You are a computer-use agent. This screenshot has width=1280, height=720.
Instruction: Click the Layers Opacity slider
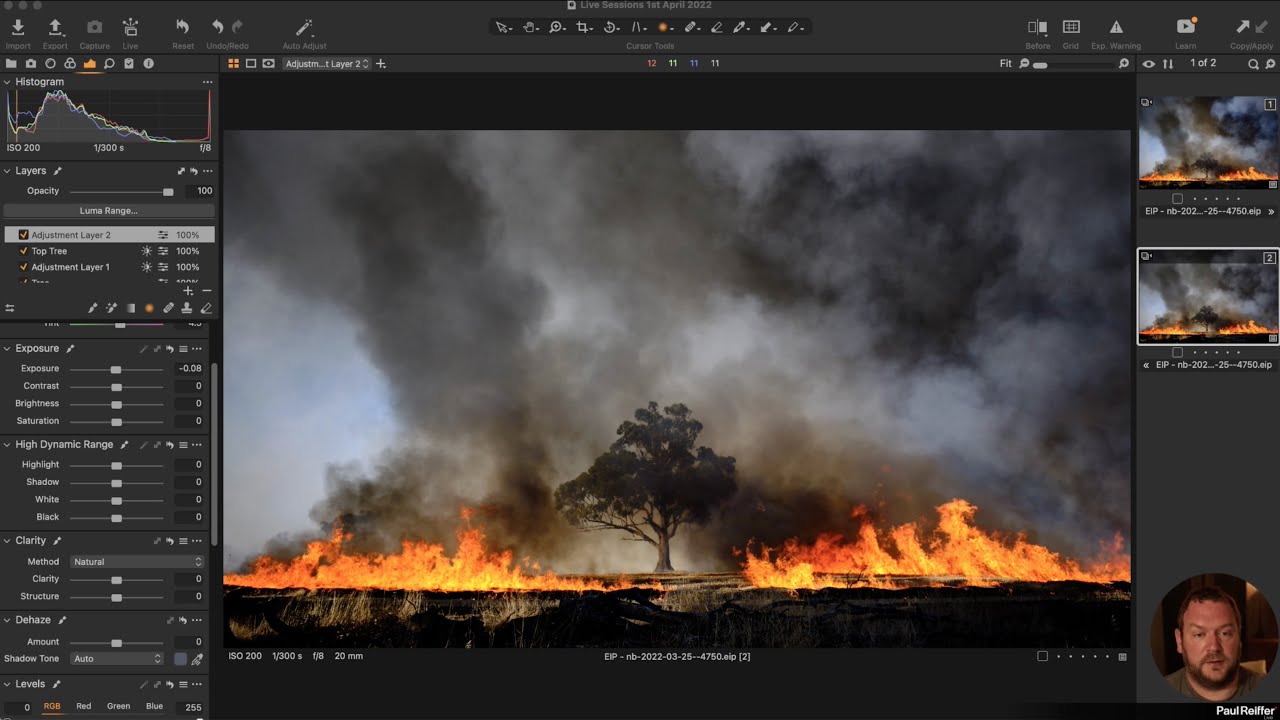tap(121, 191)
